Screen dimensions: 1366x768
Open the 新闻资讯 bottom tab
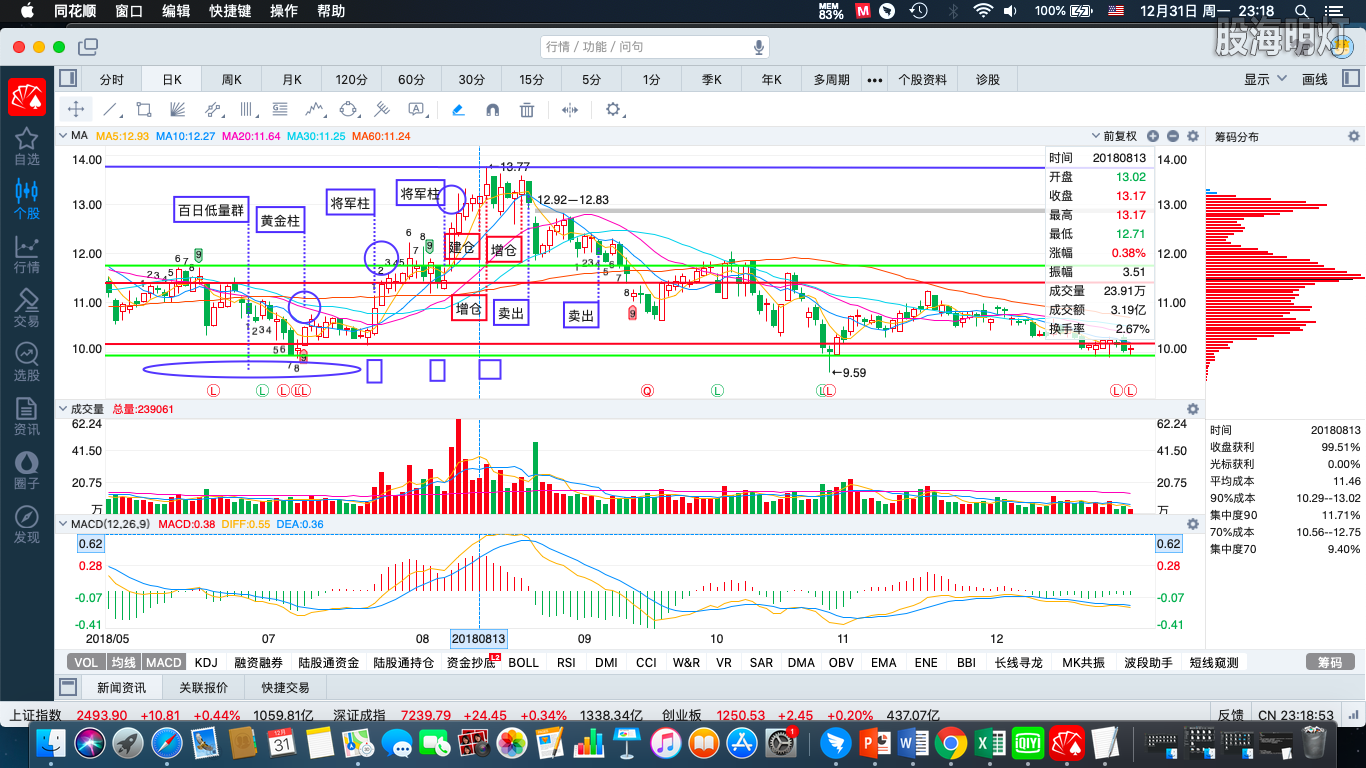coord(121,688)
